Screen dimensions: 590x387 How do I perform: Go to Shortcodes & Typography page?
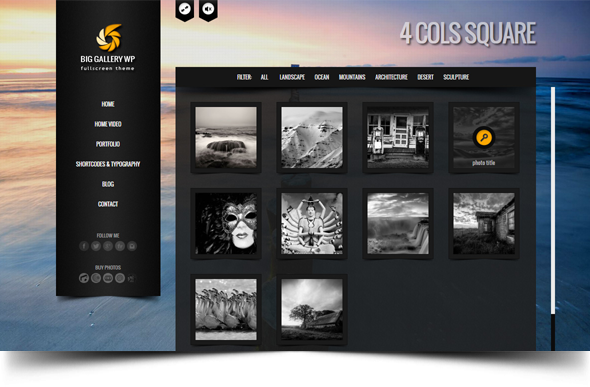[x=108, y=164]
